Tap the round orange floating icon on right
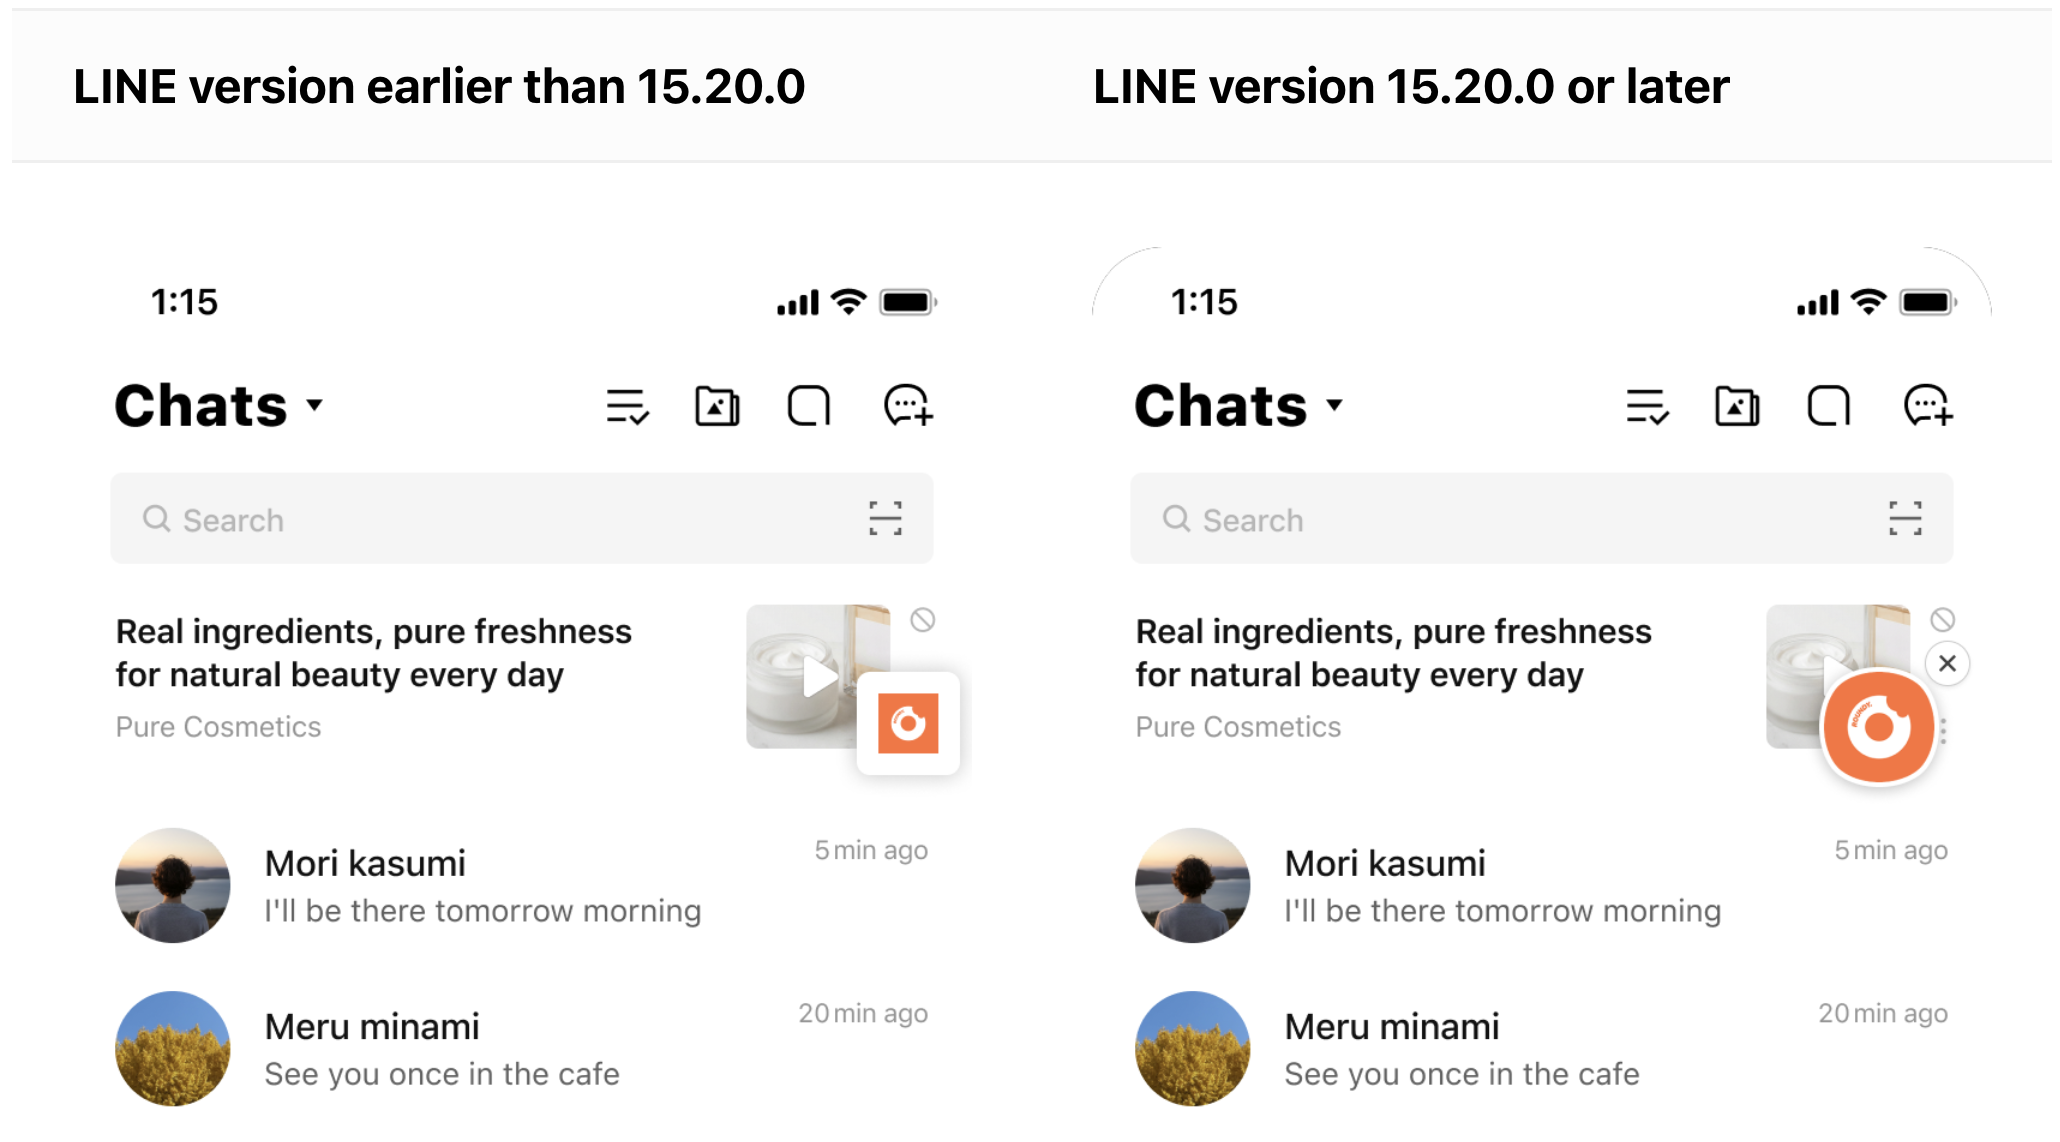 (1878, 727)
